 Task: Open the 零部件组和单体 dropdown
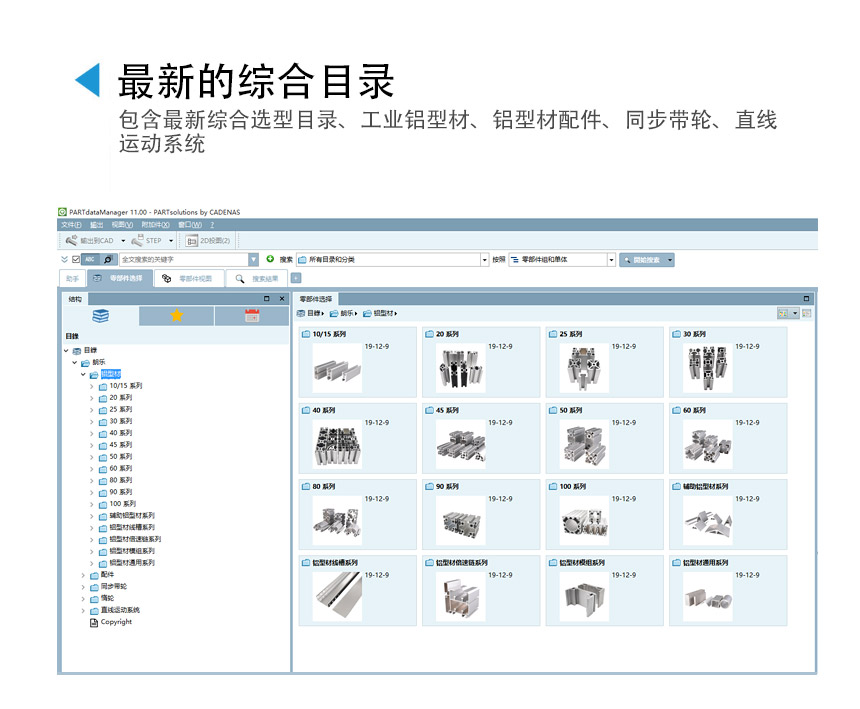(x=611, y=260)
